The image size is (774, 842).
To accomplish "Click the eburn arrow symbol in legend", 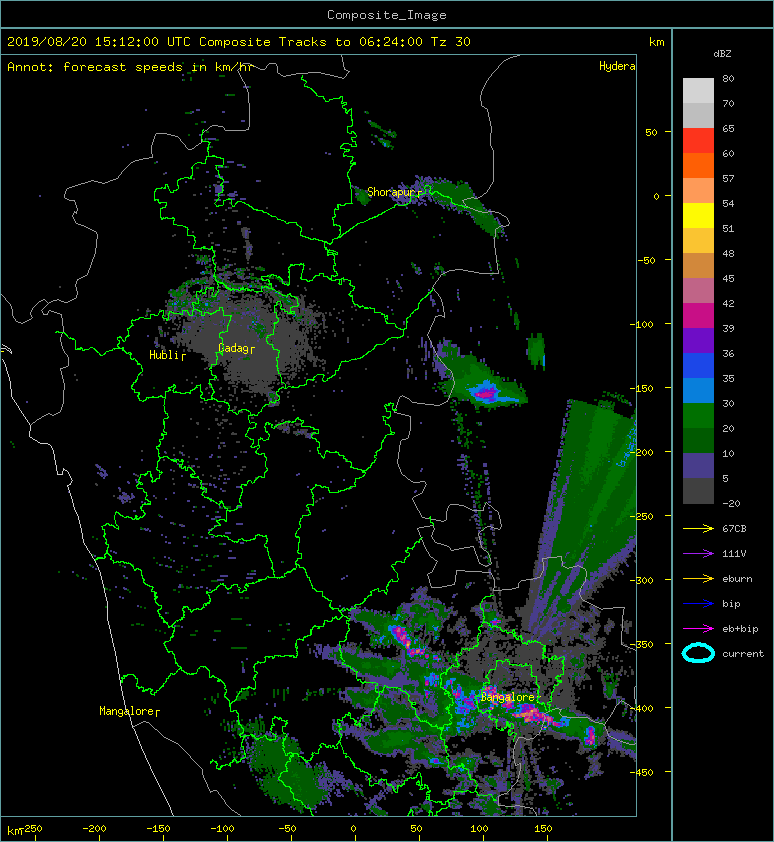I will point(698,578).
